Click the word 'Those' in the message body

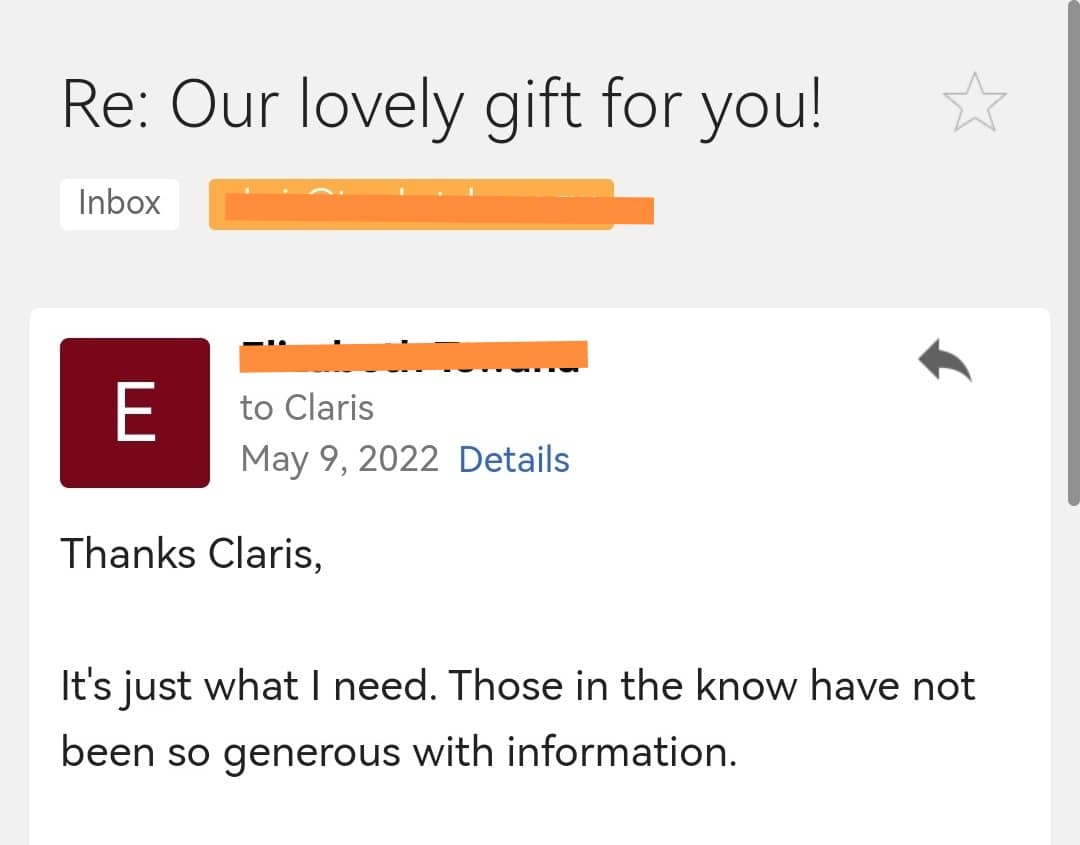tap(513, 687)
